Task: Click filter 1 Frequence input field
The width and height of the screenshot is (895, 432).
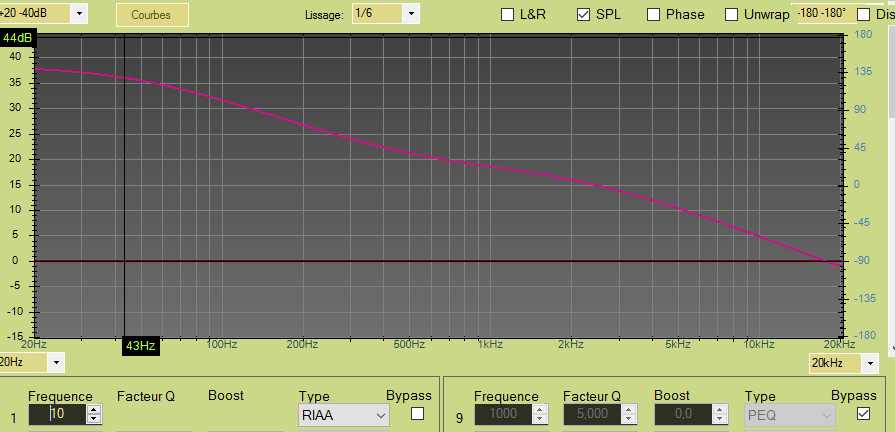Action: [56, 414]
